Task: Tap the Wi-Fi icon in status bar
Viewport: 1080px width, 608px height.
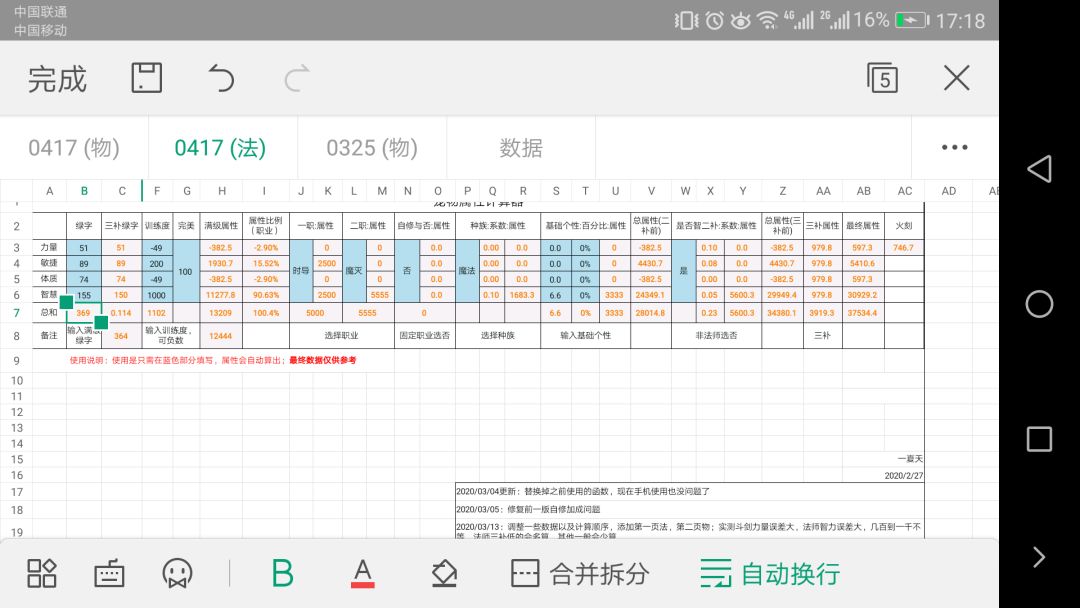Action: [767, 21]
